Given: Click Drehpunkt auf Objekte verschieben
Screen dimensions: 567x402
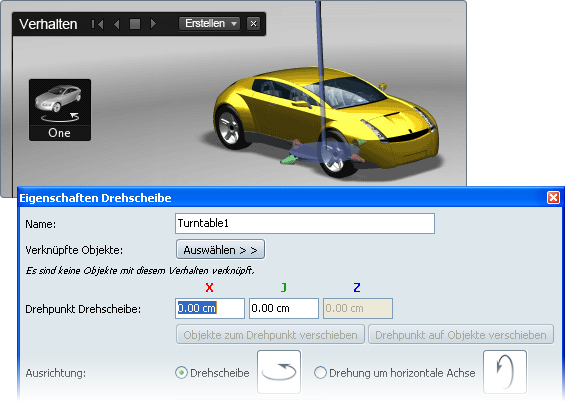Looking at the screenshot, I should point(461,335).
